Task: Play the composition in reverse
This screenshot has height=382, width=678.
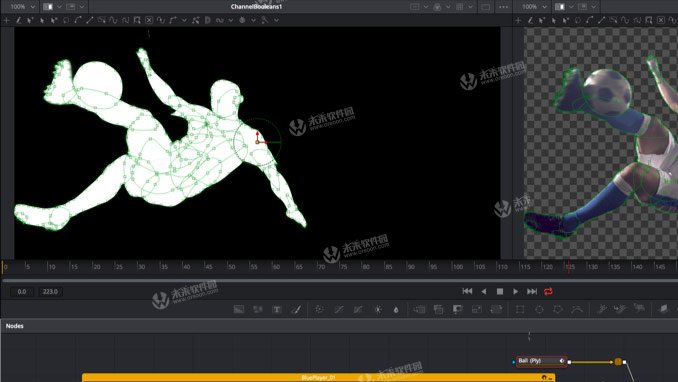Action: (x=484, y=291)
